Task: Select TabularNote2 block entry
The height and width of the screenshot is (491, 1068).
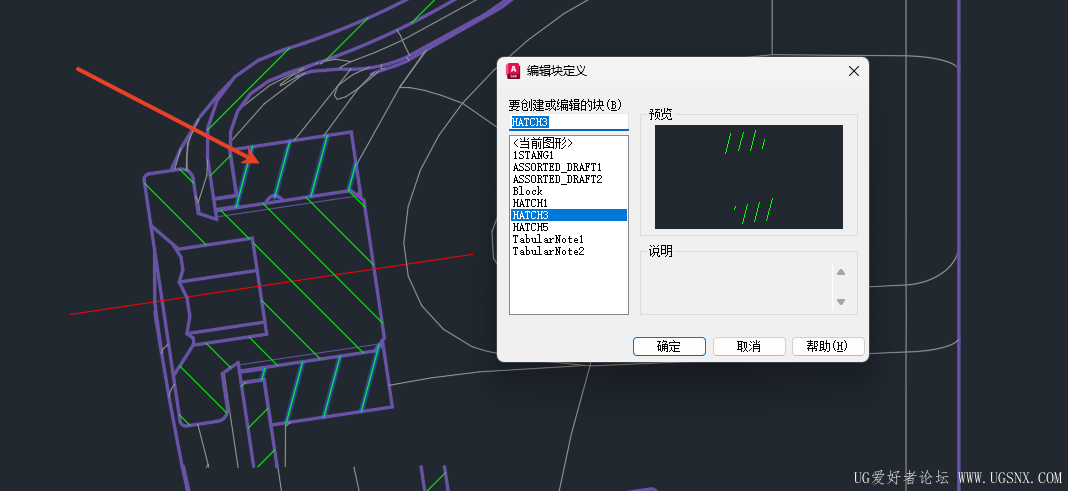Action: (548, 251)
